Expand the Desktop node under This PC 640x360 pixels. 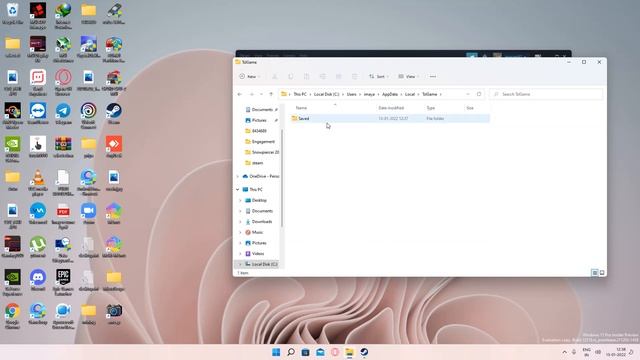point(240,200)
